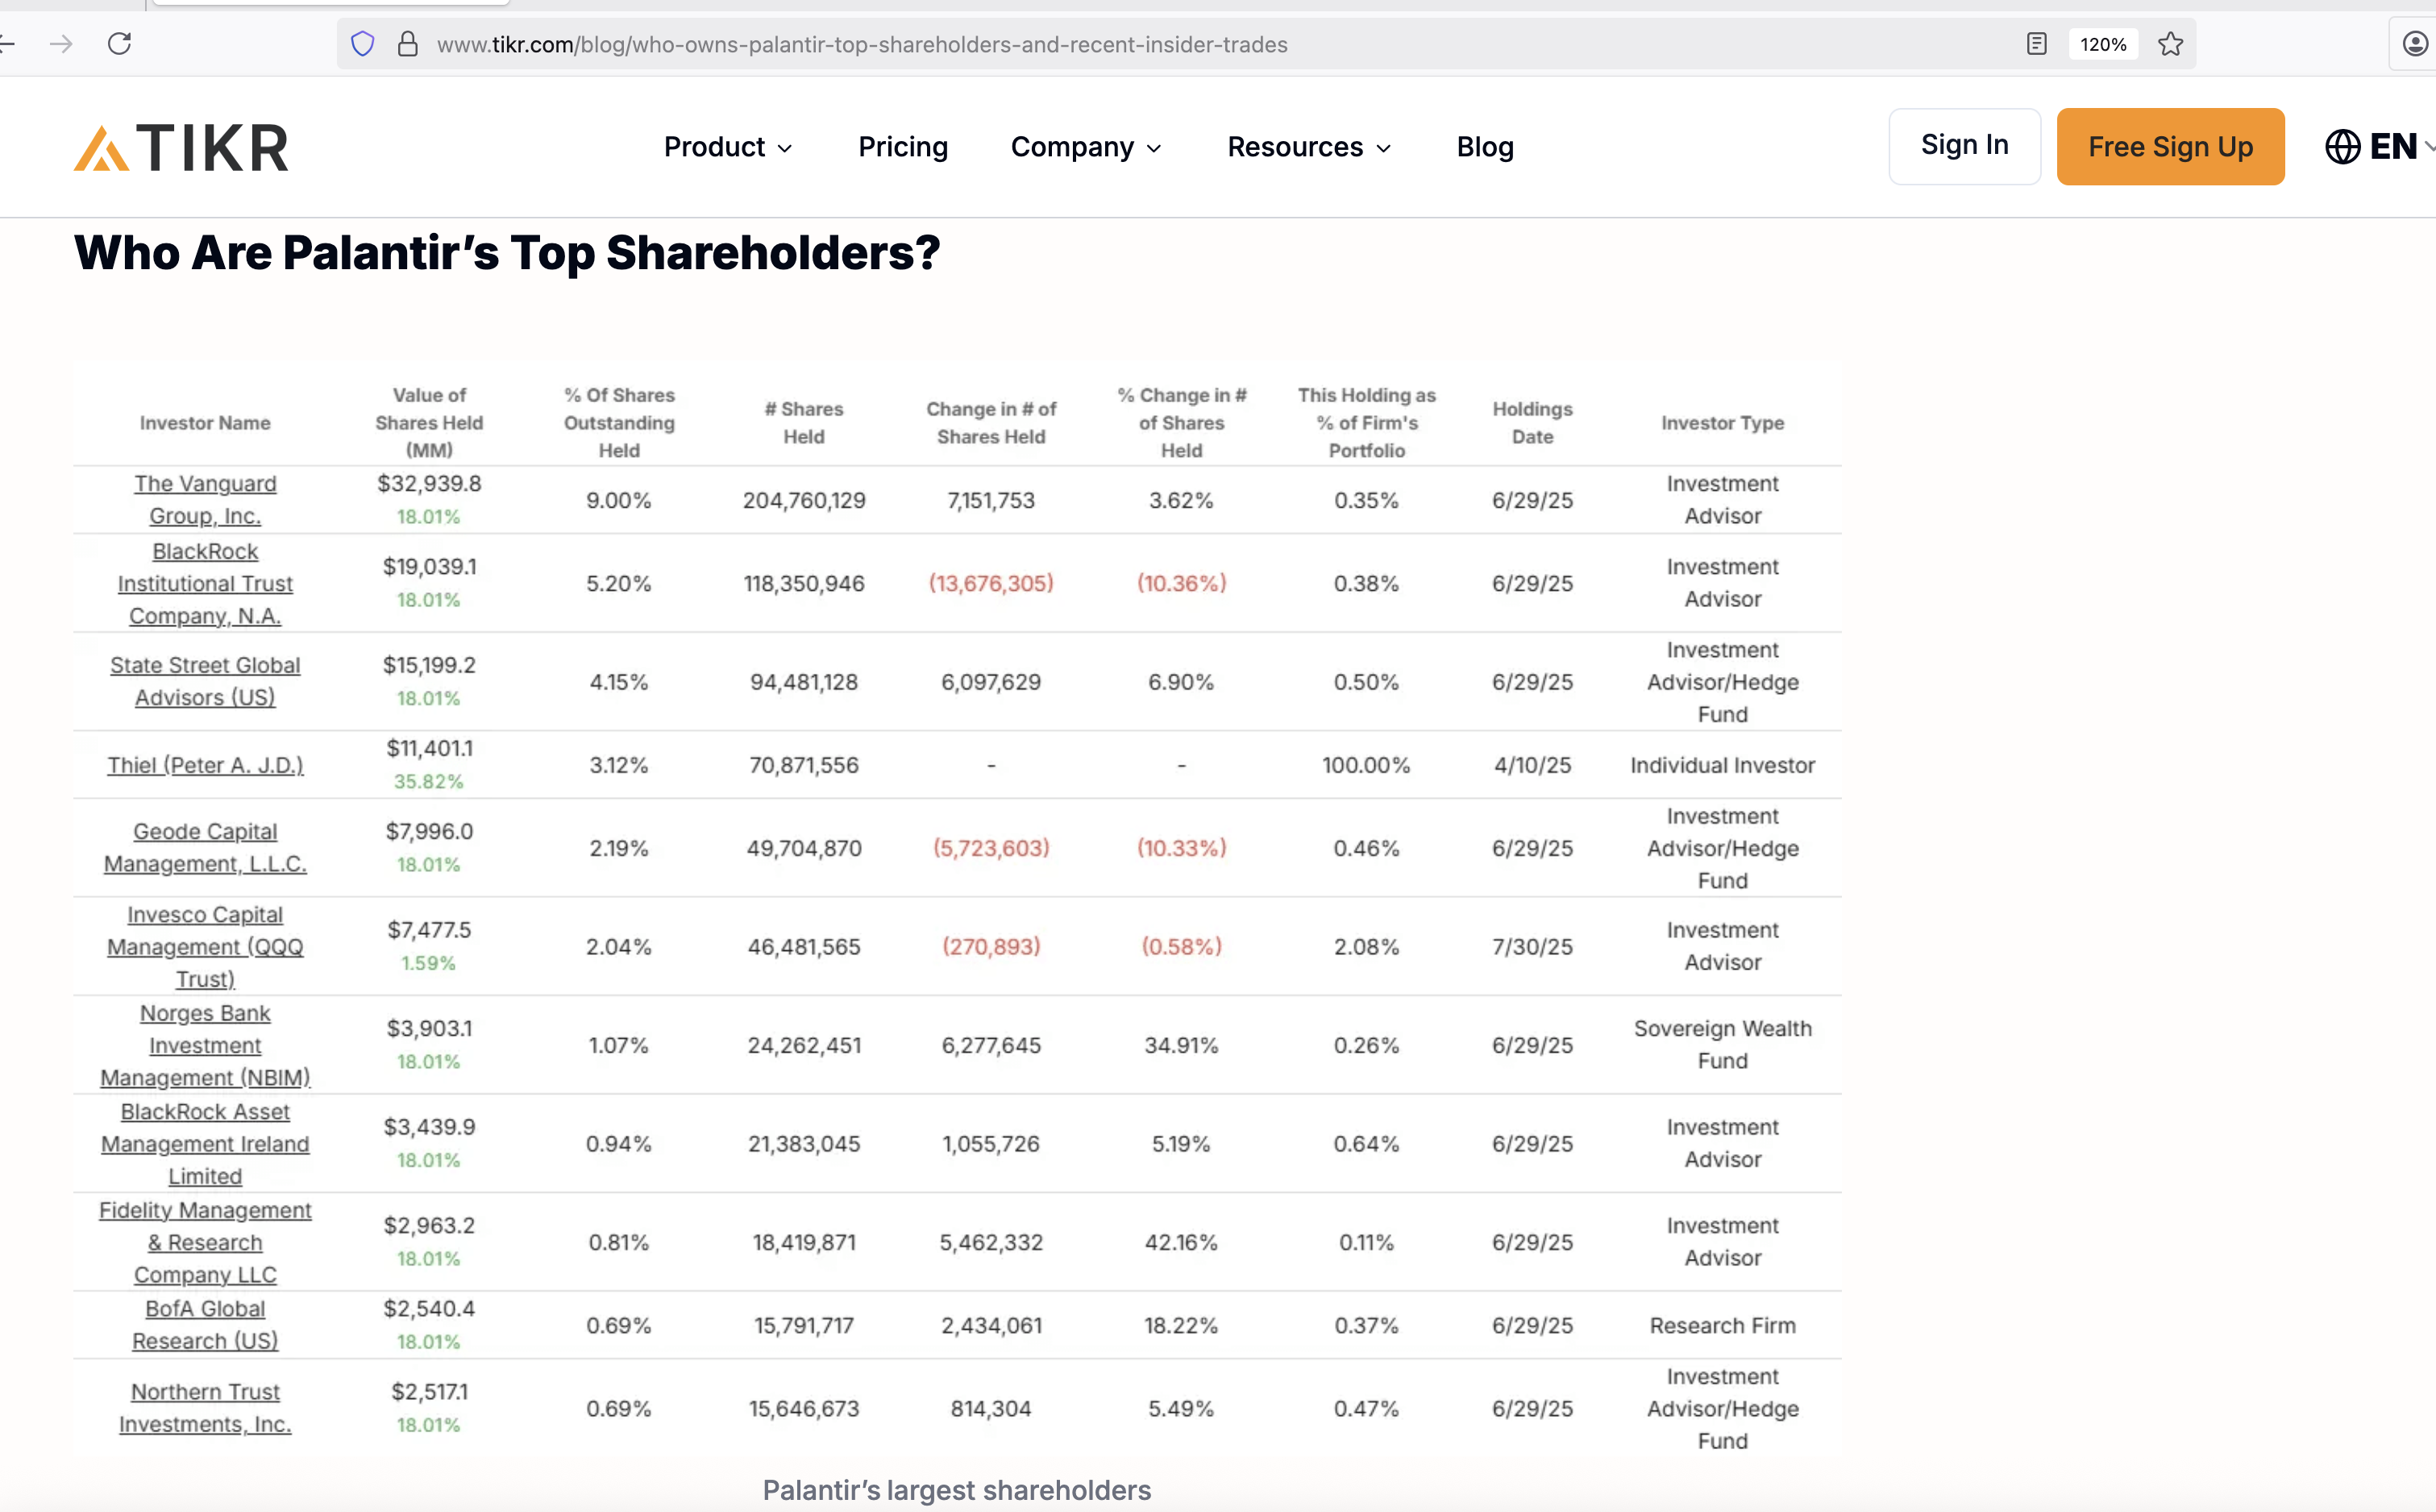Screen dimensions: 2436x1512
Task: Open reader view icon in address bar
Action: [x=2037, y=44]
